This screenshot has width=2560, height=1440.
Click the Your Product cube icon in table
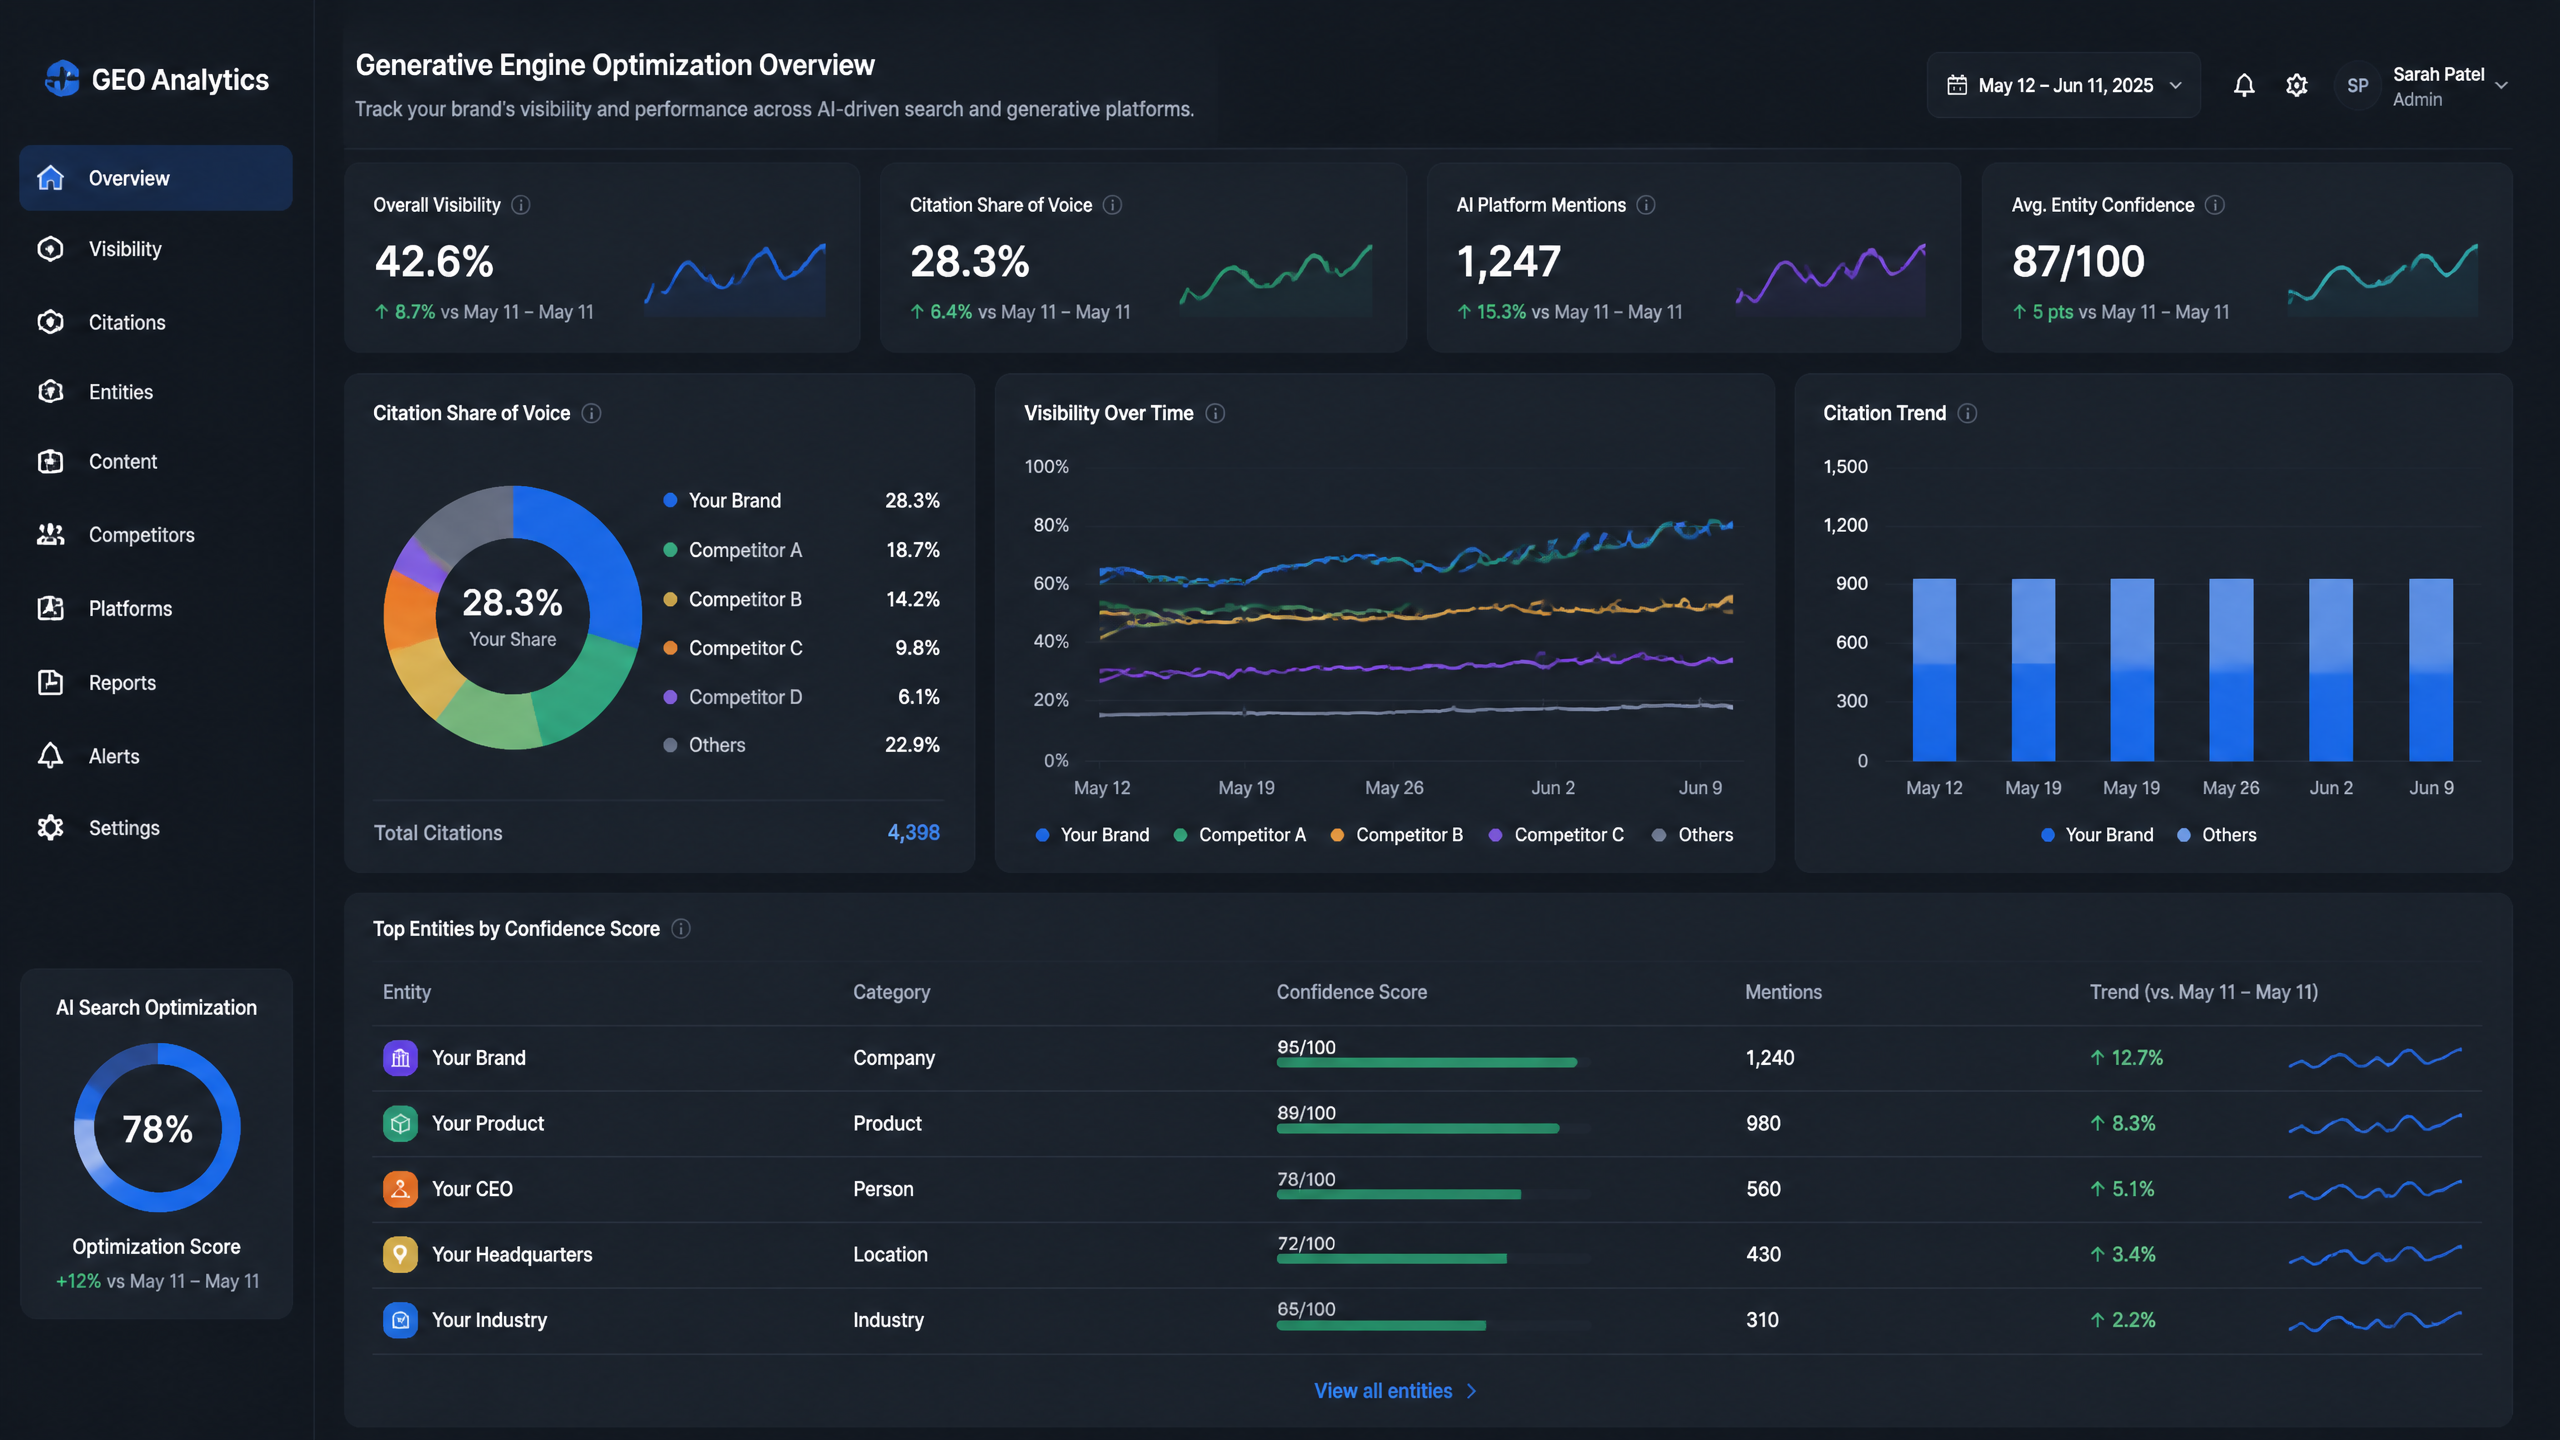click(400, 1124)
